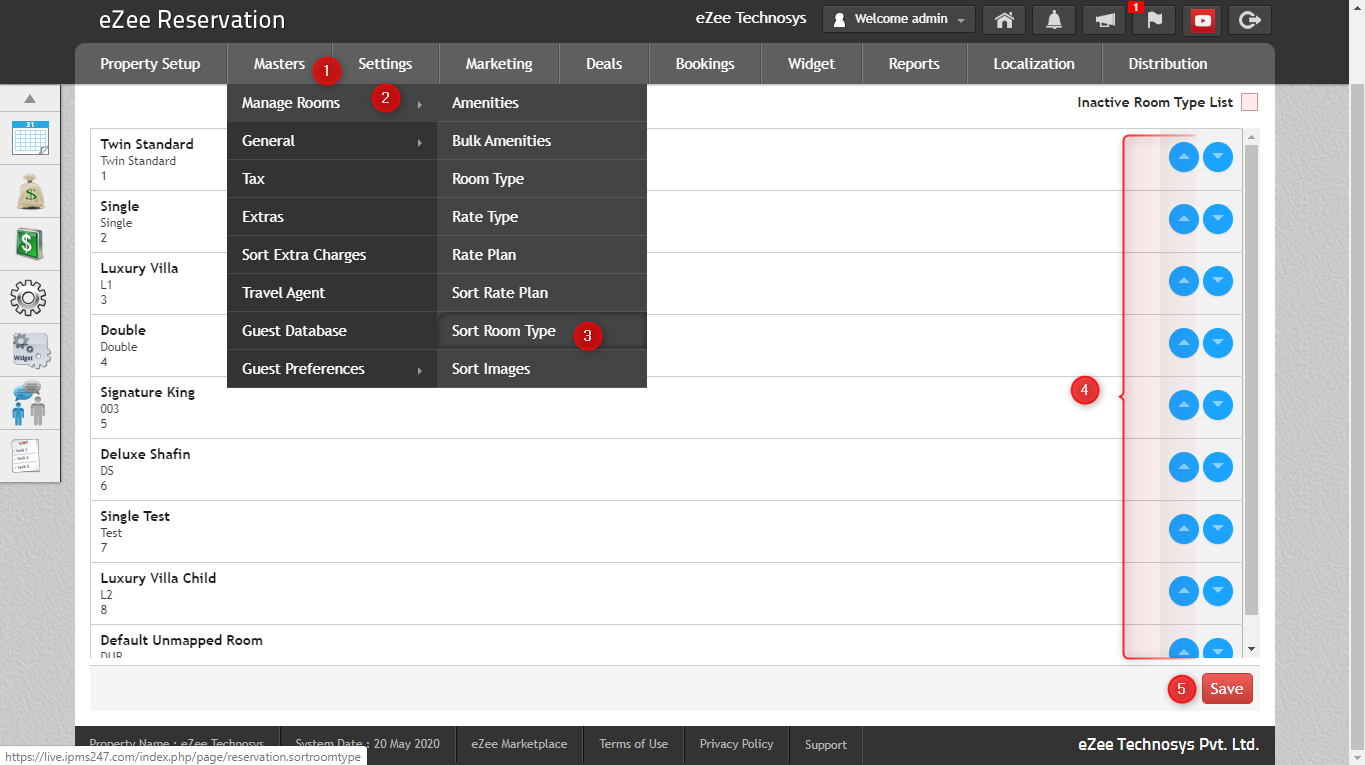Open the Property Setup menu
Screen dimensions: 1365x765
coord(150,64)
